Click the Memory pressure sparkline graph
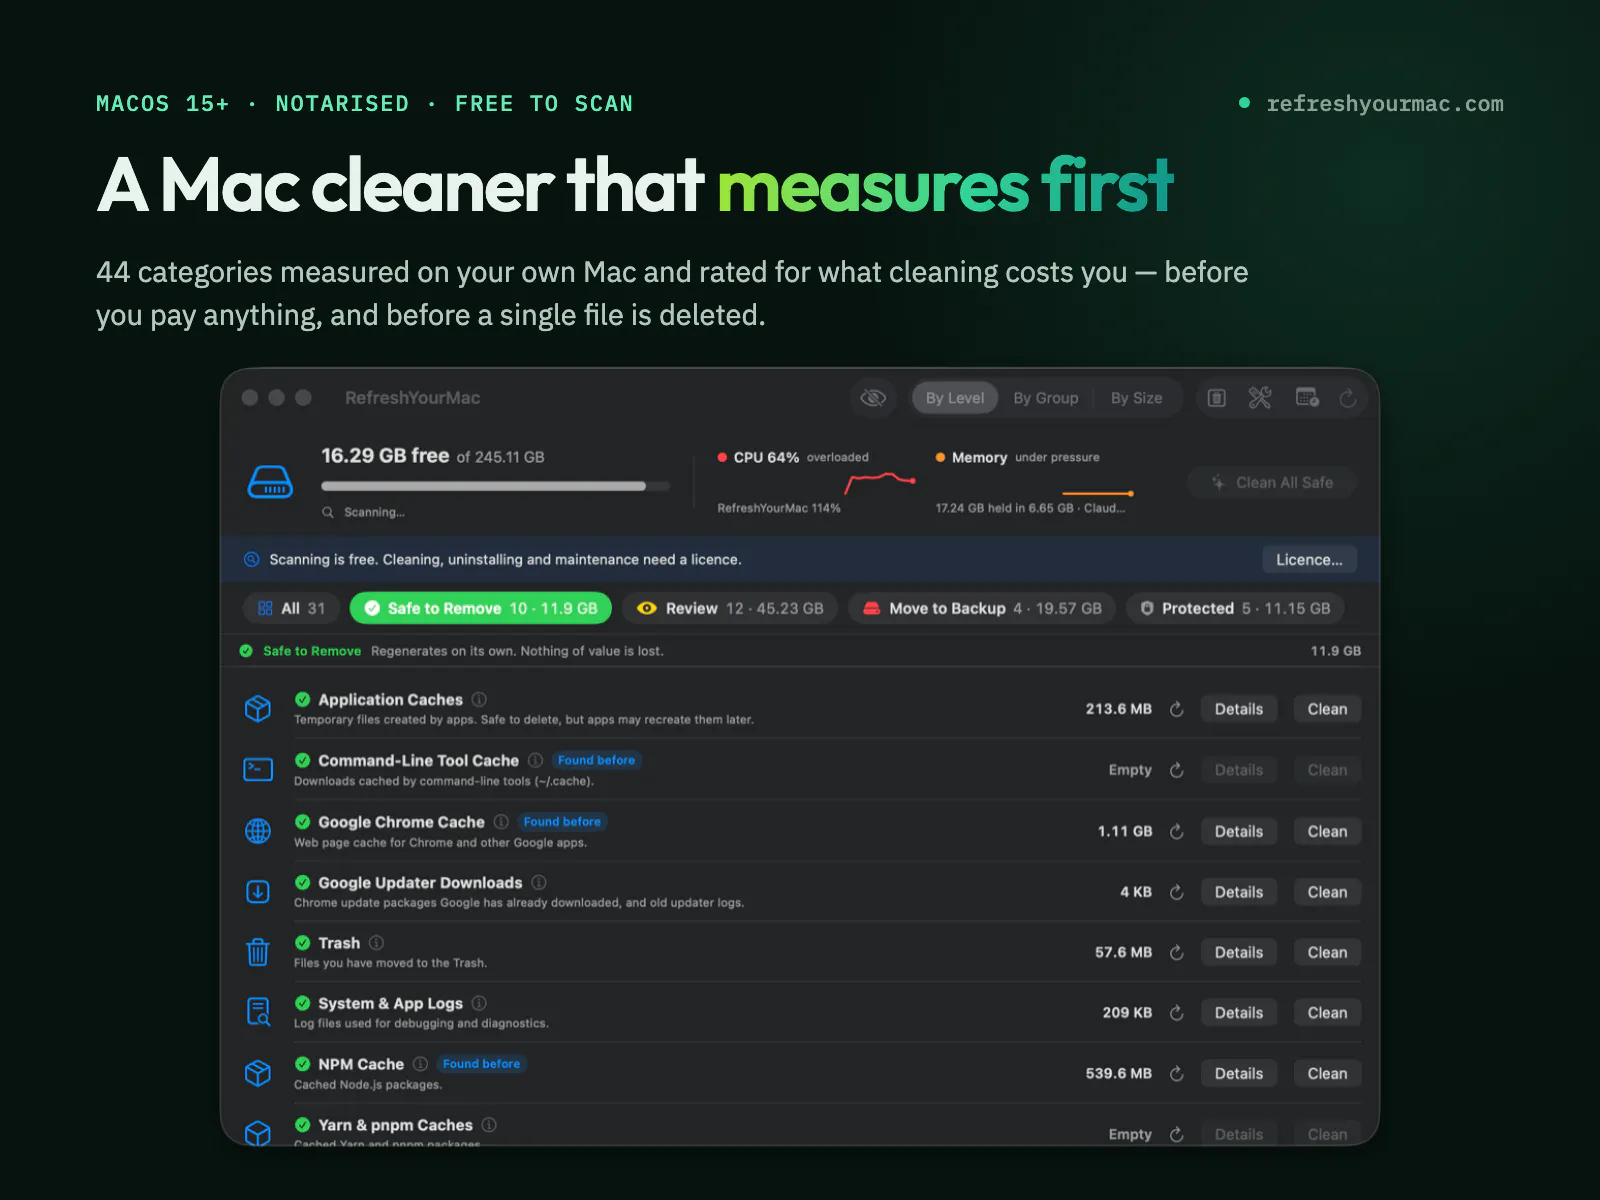Image resolution: width=1600 pixels, height=1200 pixels. pyautogui.click(x=1097, y=493)
